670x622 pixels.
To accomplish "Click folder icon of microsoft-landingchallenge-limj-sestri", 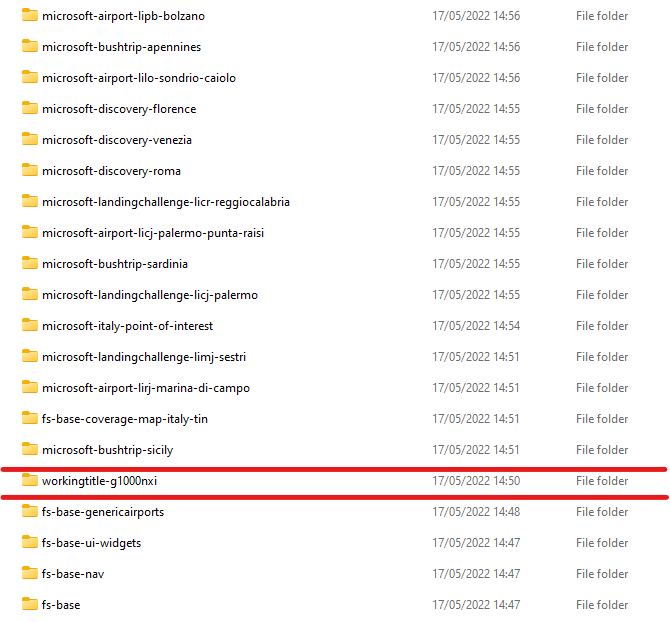I will 29,356.
